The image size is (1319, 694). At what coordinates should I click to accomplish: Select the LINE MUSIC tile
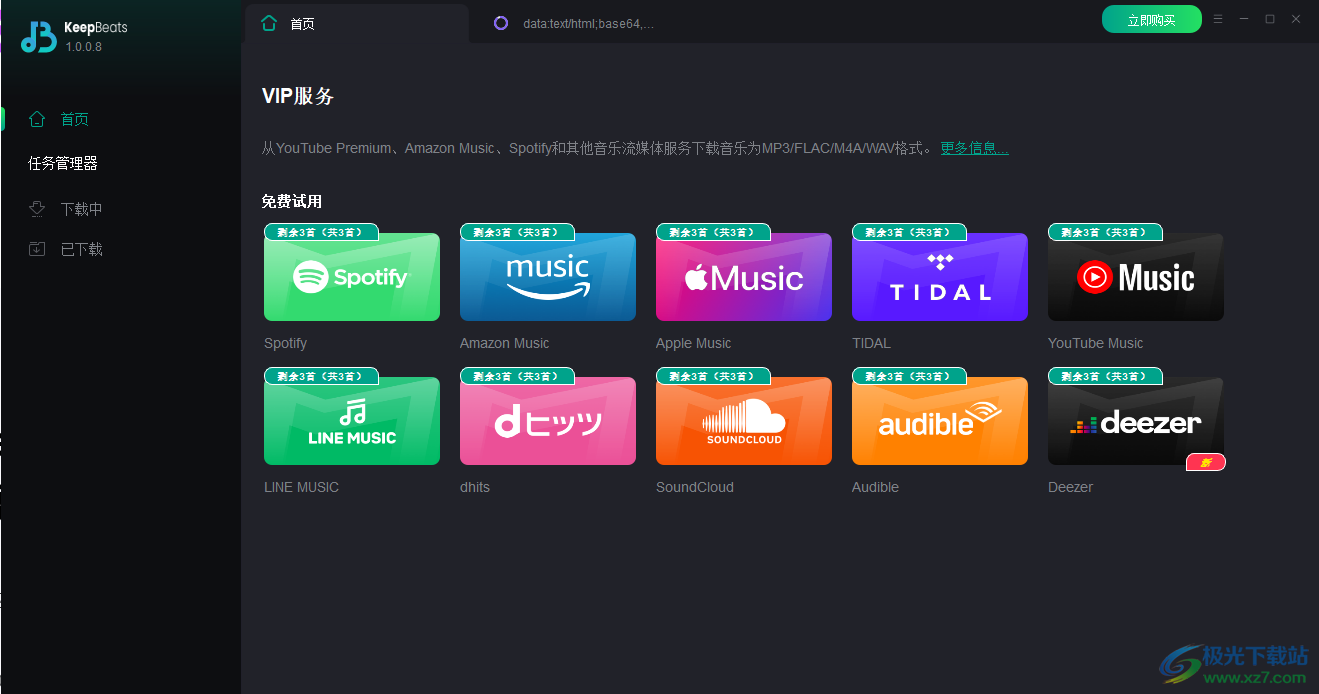coord(351,421)
